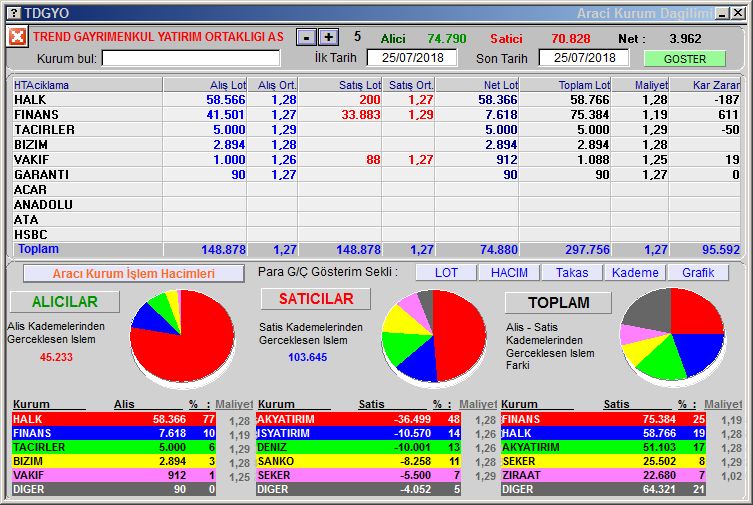Select blue HALK row in total list
This screenshot has height=505, width=753.
pyautogui.click(x=603, y=433)
